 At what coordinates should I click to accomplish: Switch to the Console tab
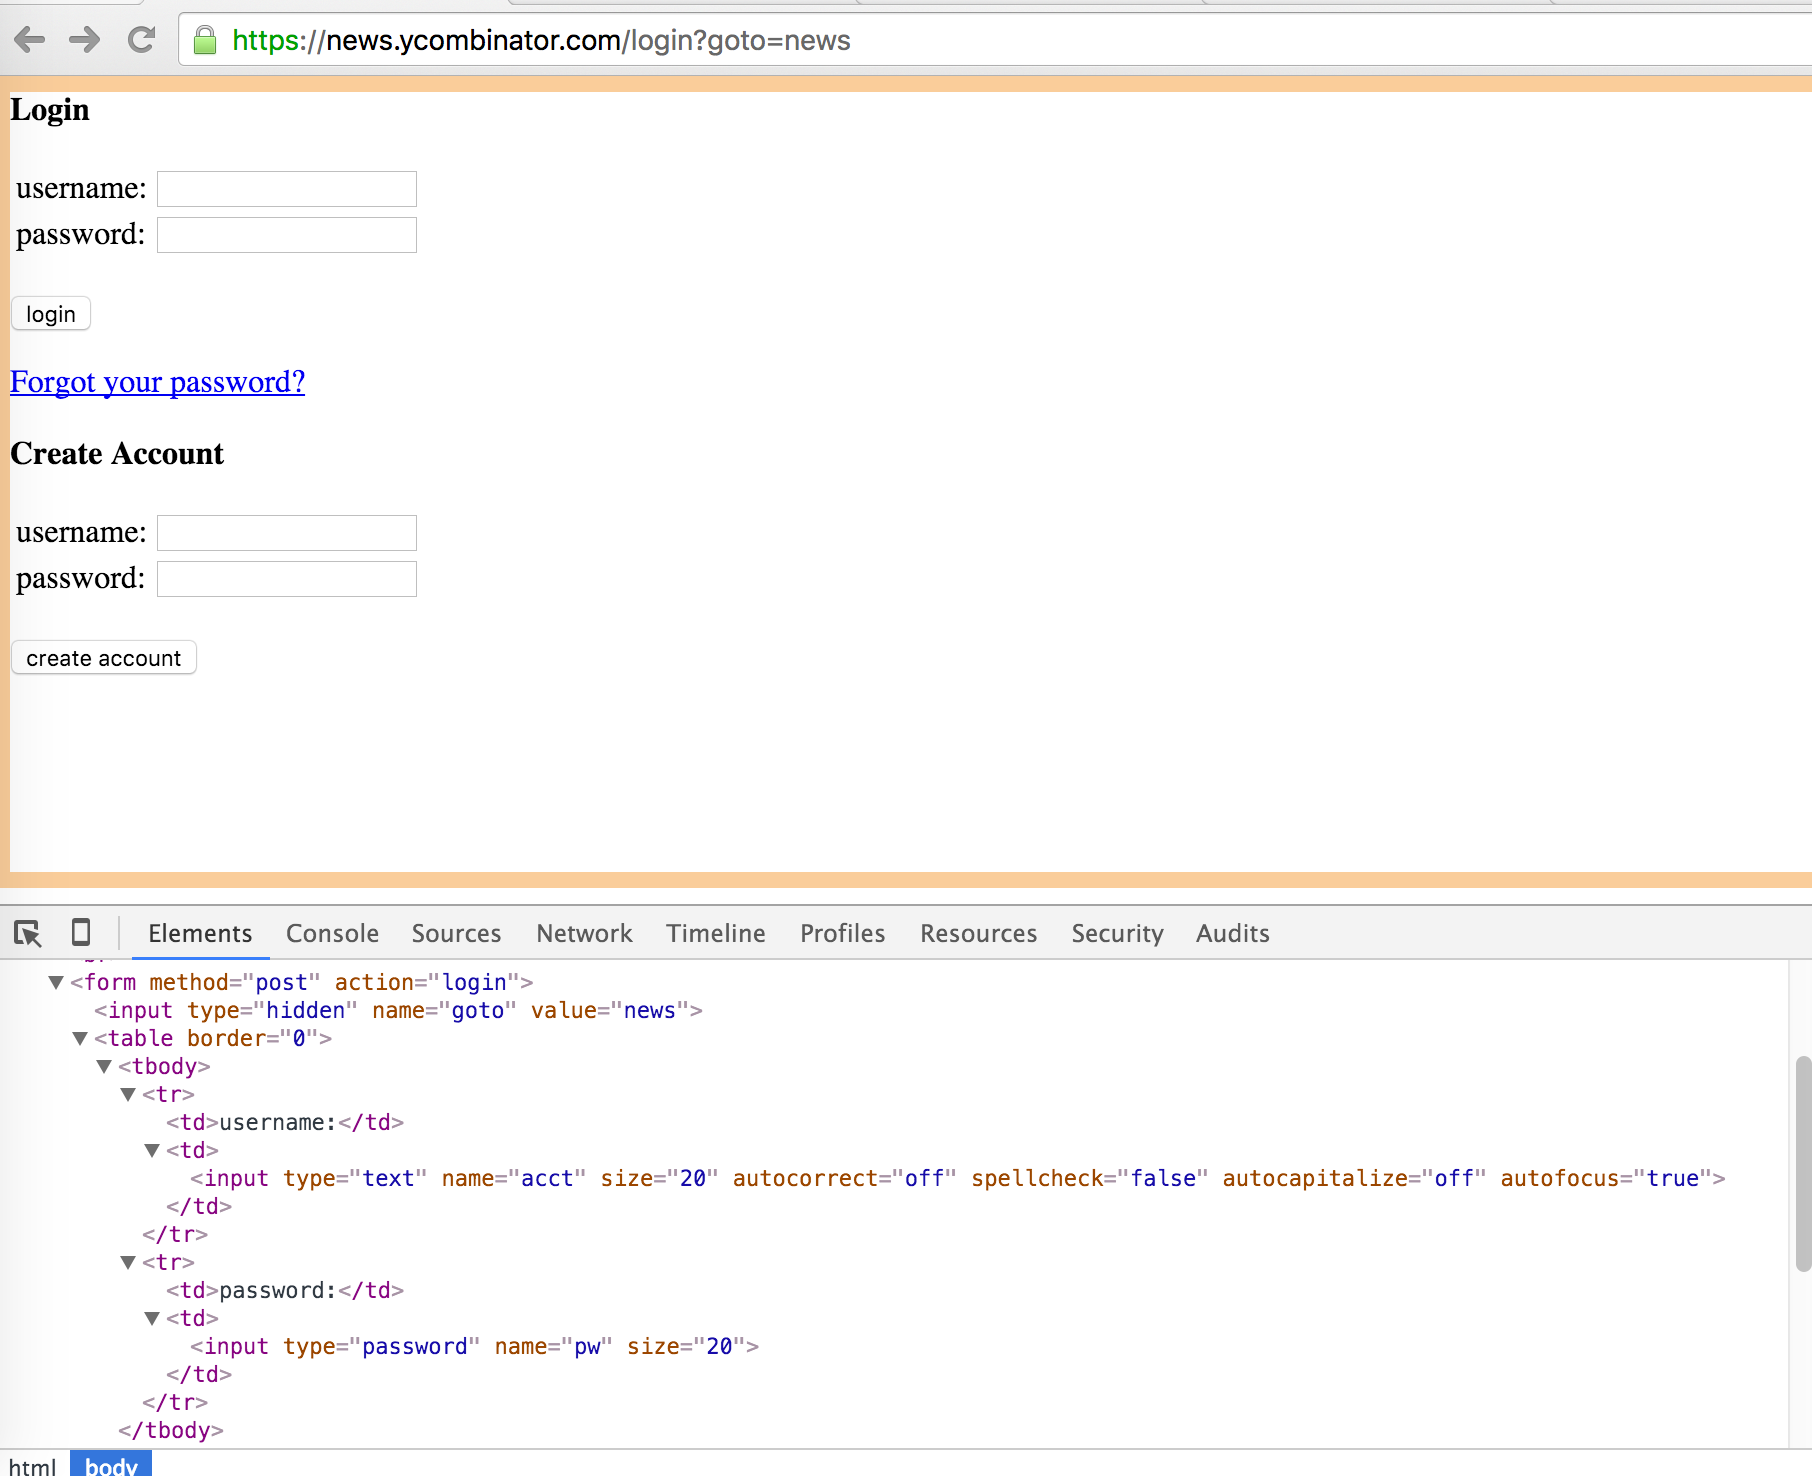coord(331,932)
